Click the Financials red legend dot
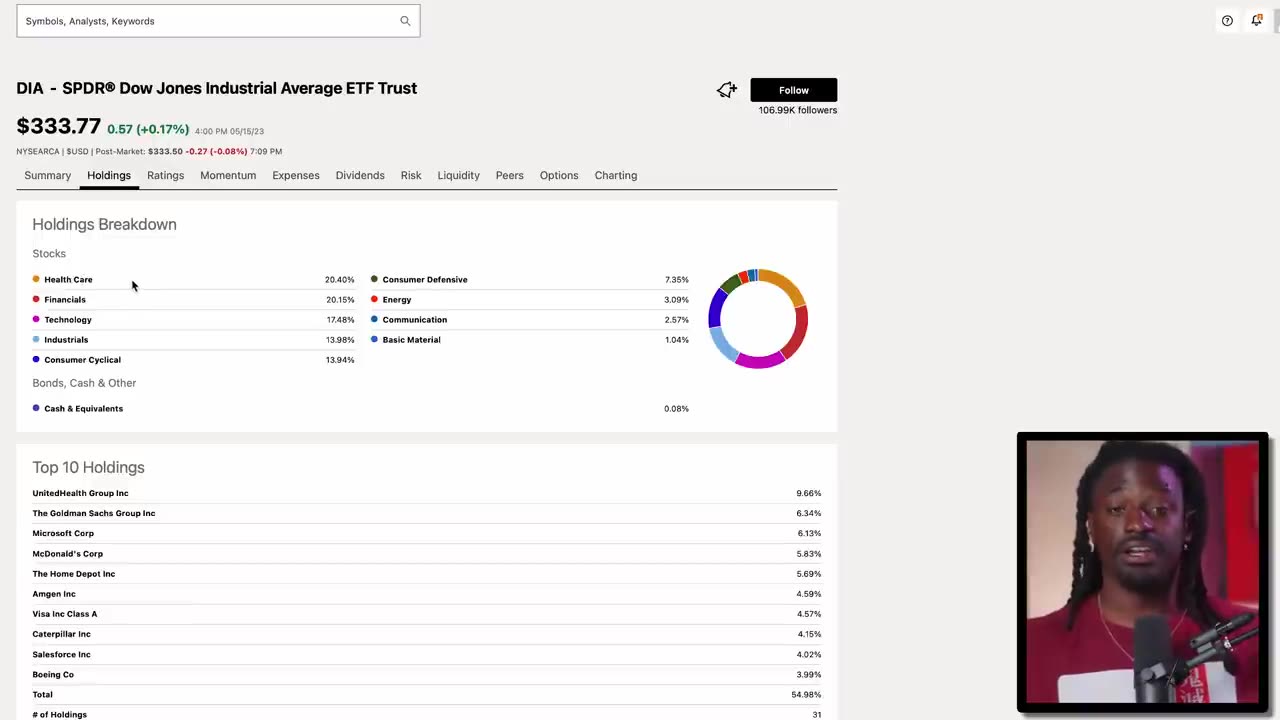The height and width of the screenshot is (720, 1280). [x=36, y=299]
